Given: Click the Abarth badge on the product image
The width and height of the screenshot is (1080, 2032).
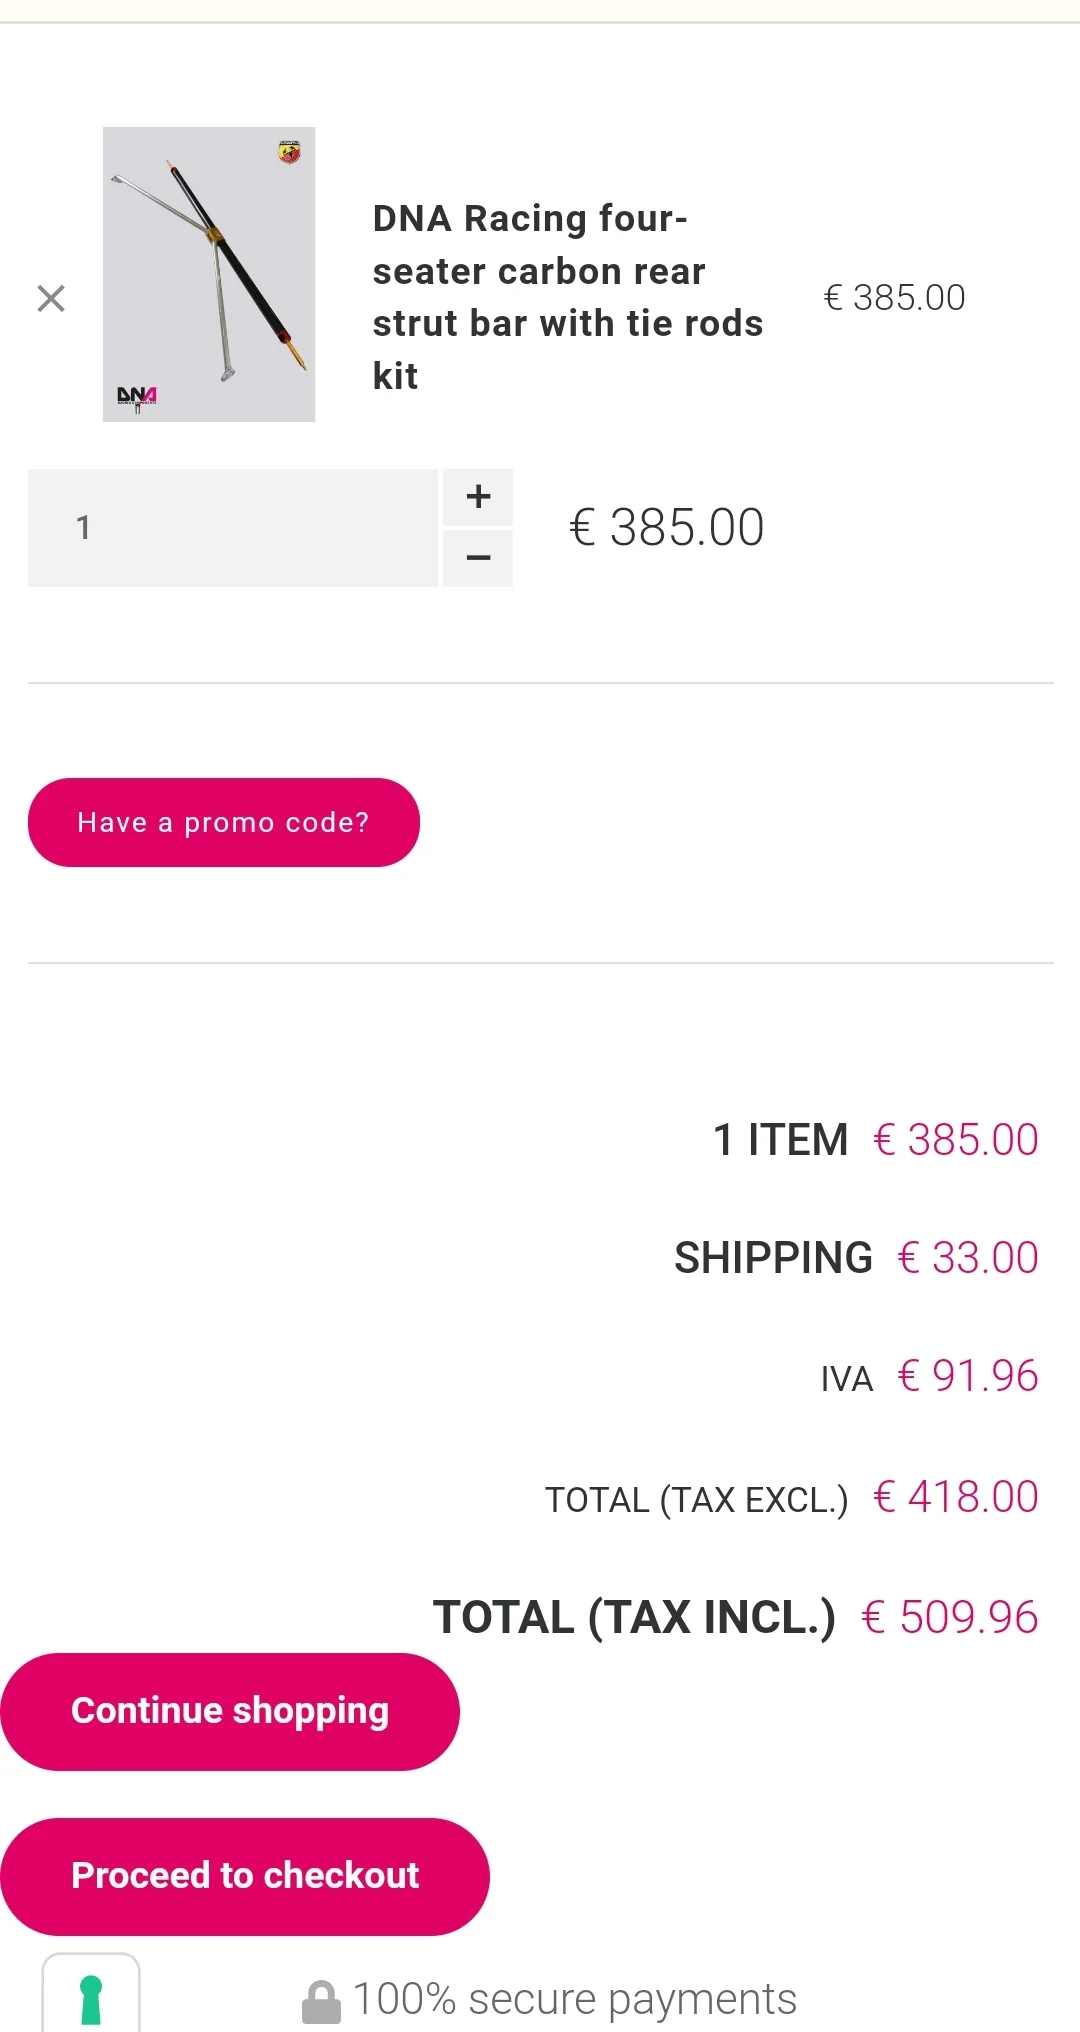Looking at the screenshot, I should (289, 152).
